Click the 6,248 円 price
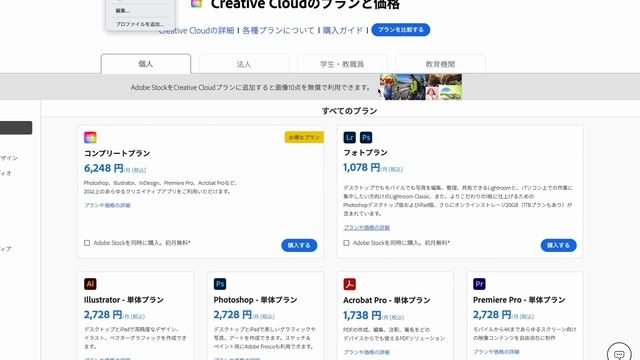 coord(104,168)
